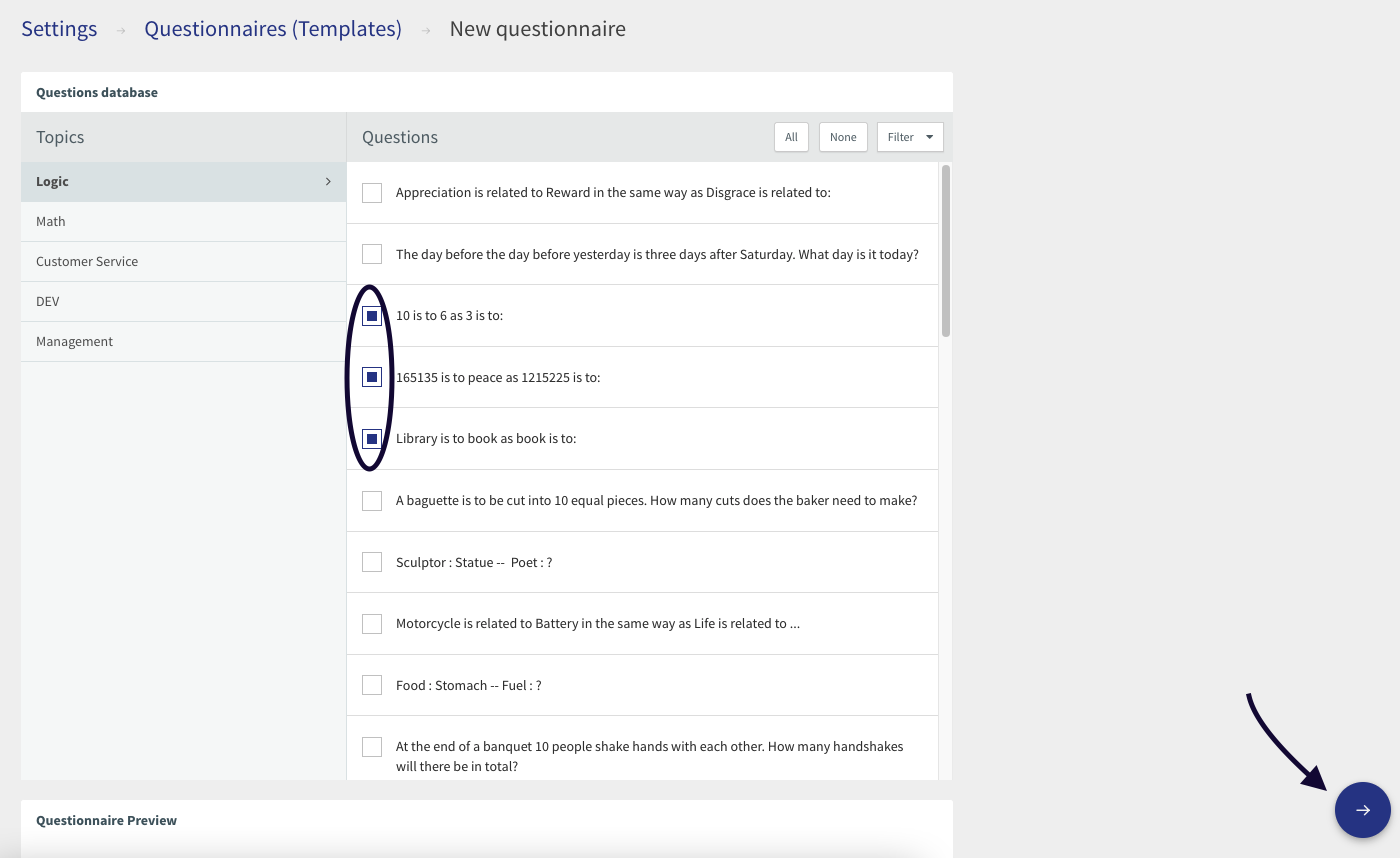Click the Motorcycle Battery Life question text
The image size is (1400, 858).
[598, 624]
